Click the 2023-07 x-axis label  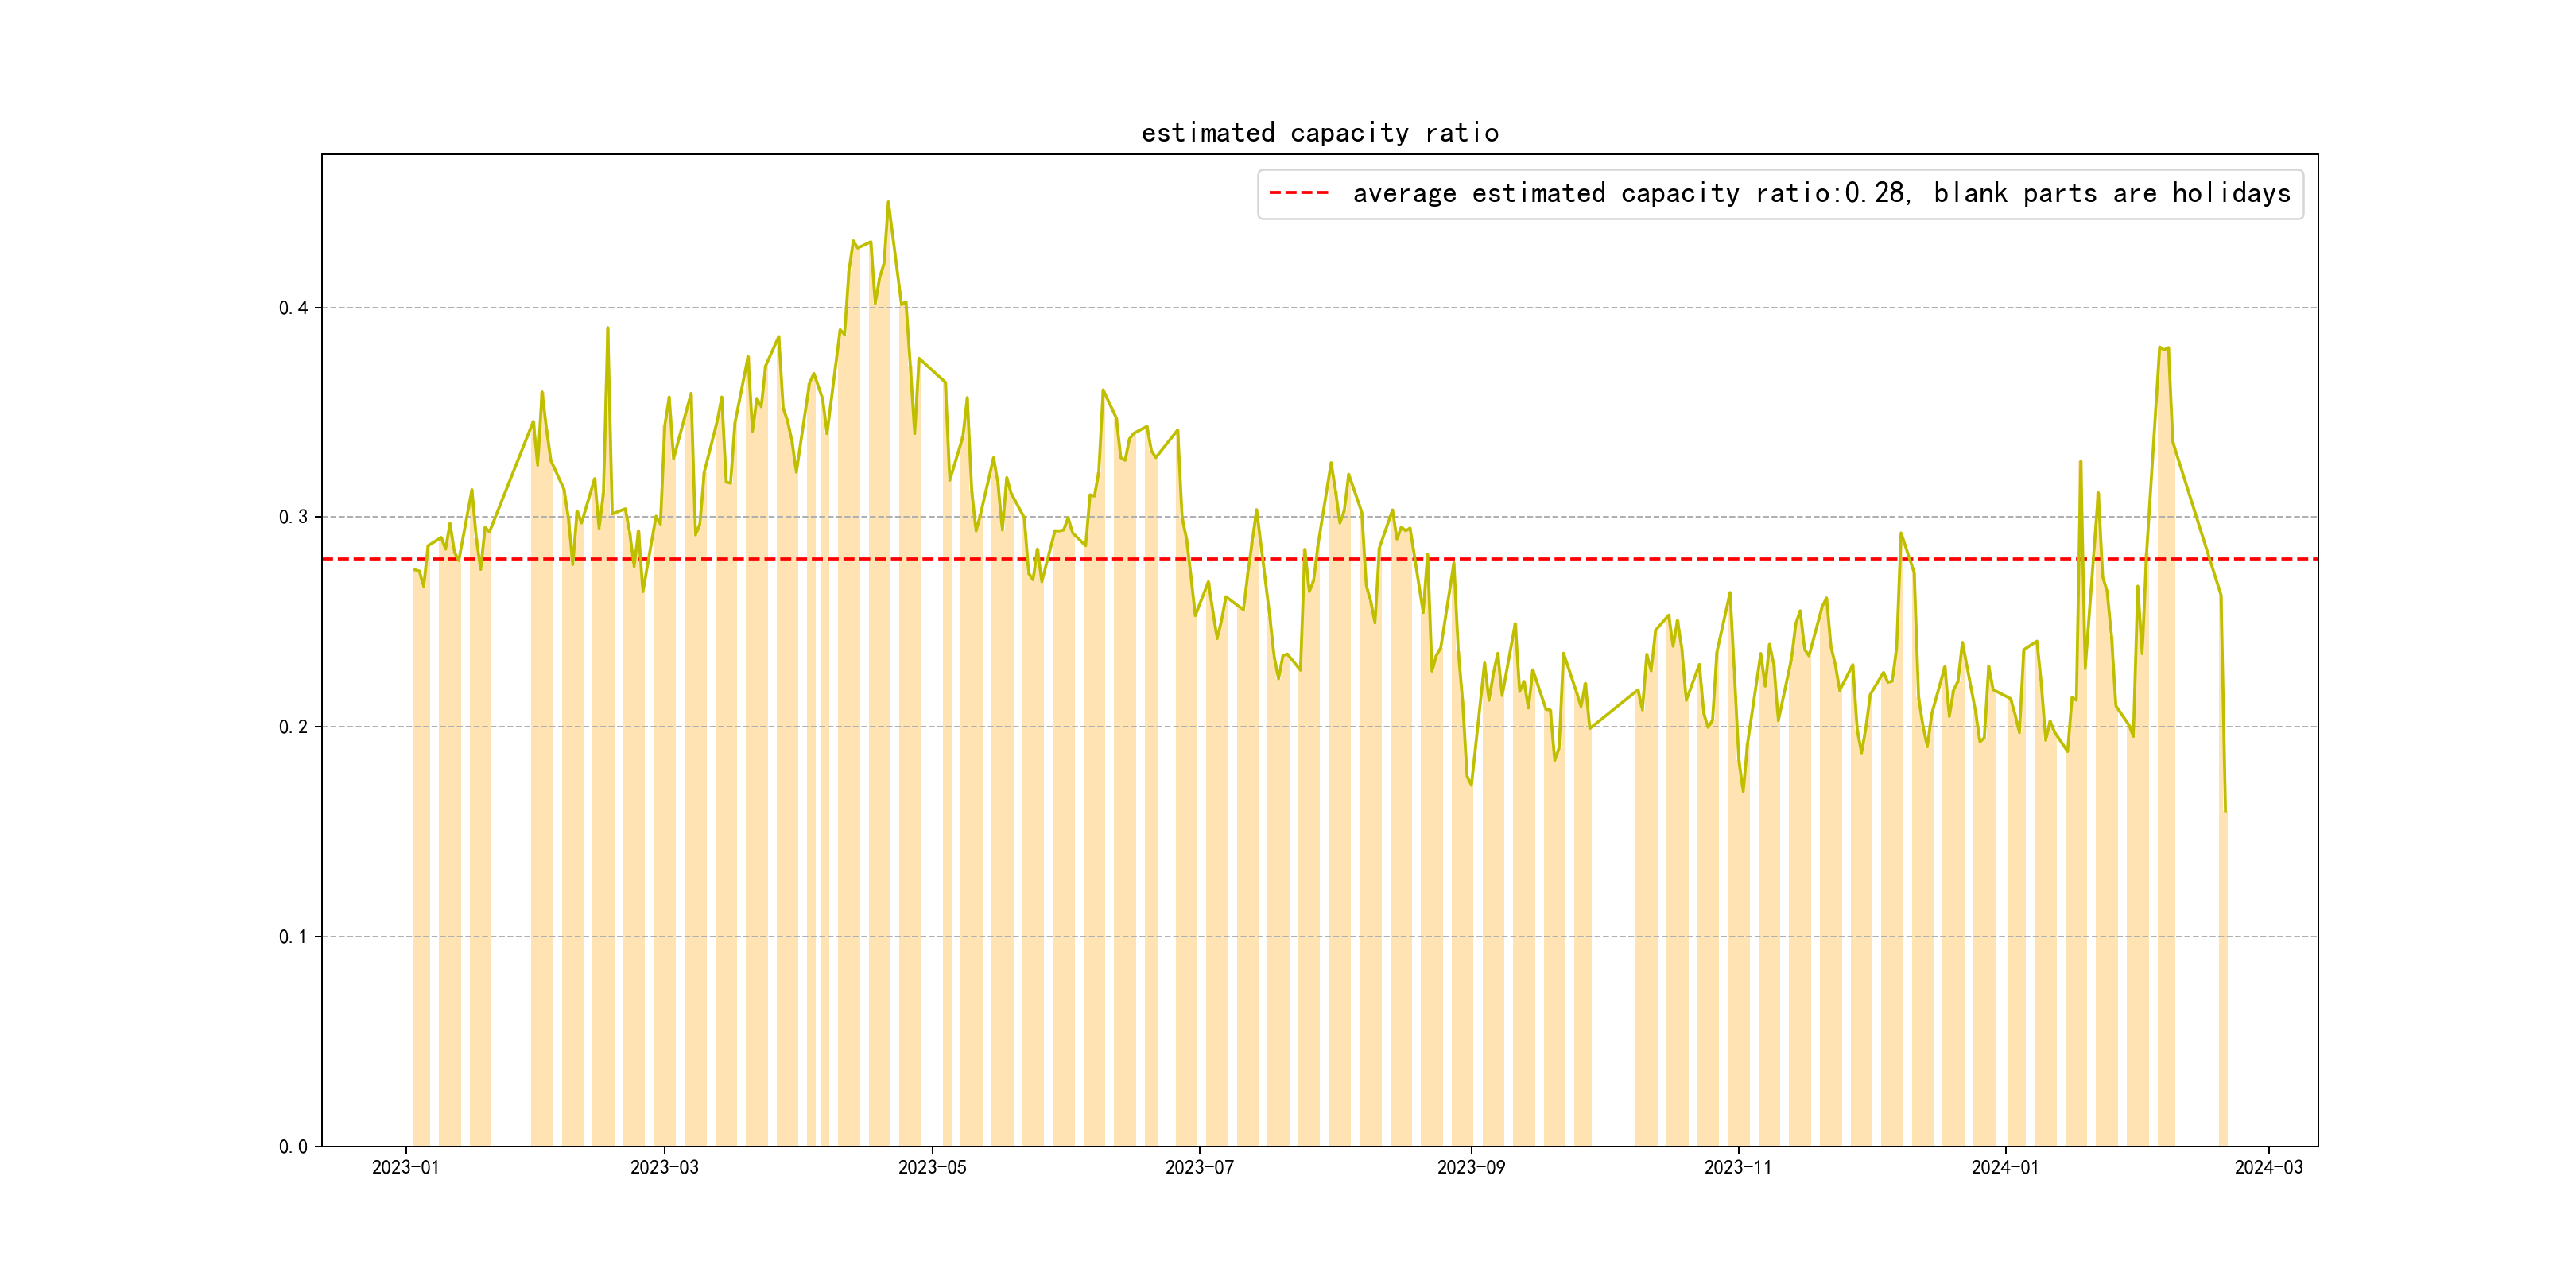[1199, 1167]
